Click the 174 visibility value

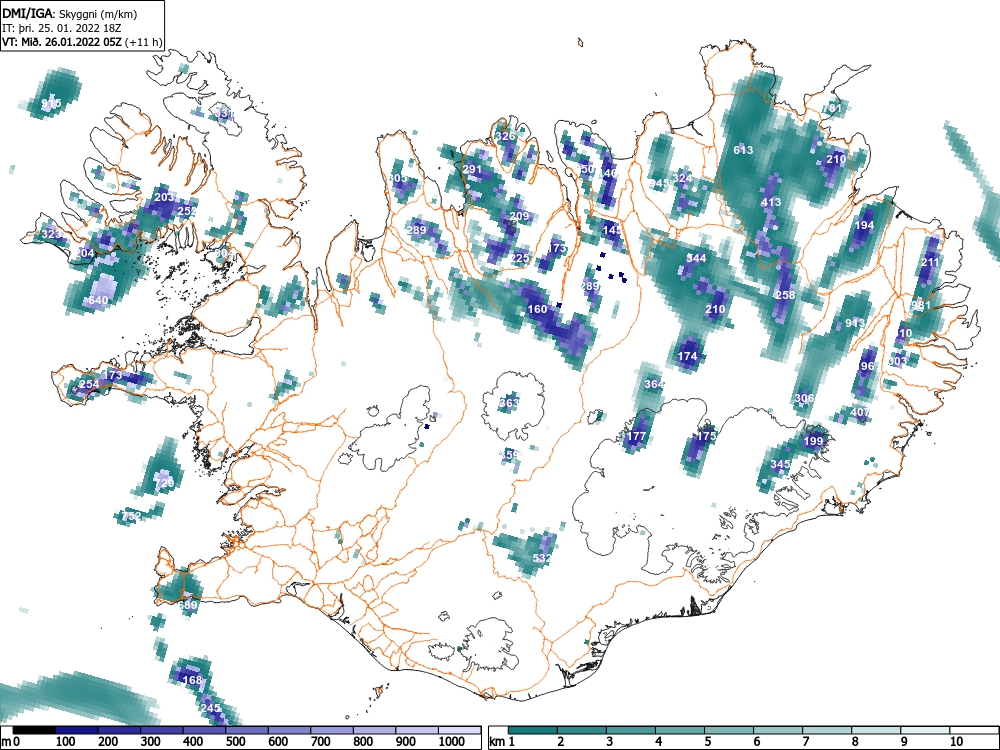[688, 356]
